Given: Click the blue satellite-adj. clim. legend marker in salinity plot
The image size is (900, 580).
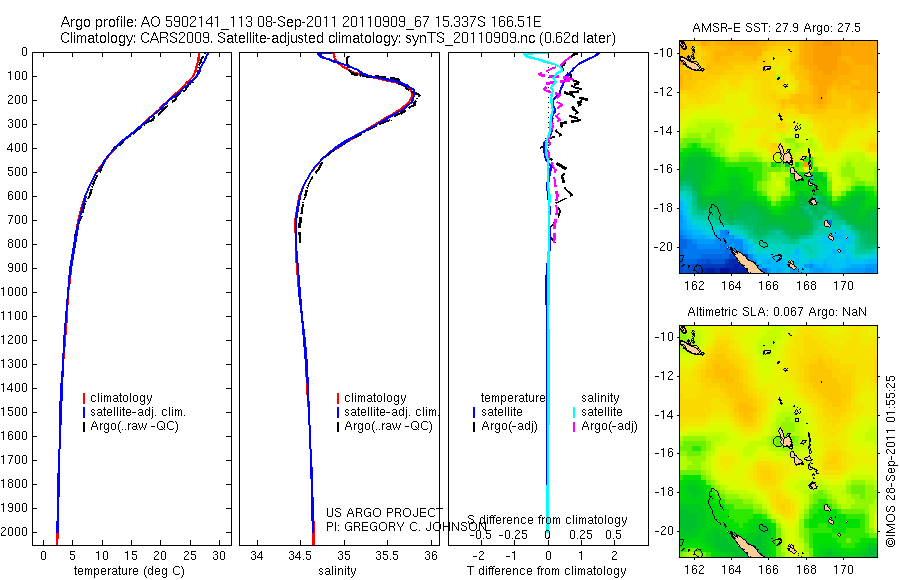Looking at the screenshot, I should [x=338, y=412].
